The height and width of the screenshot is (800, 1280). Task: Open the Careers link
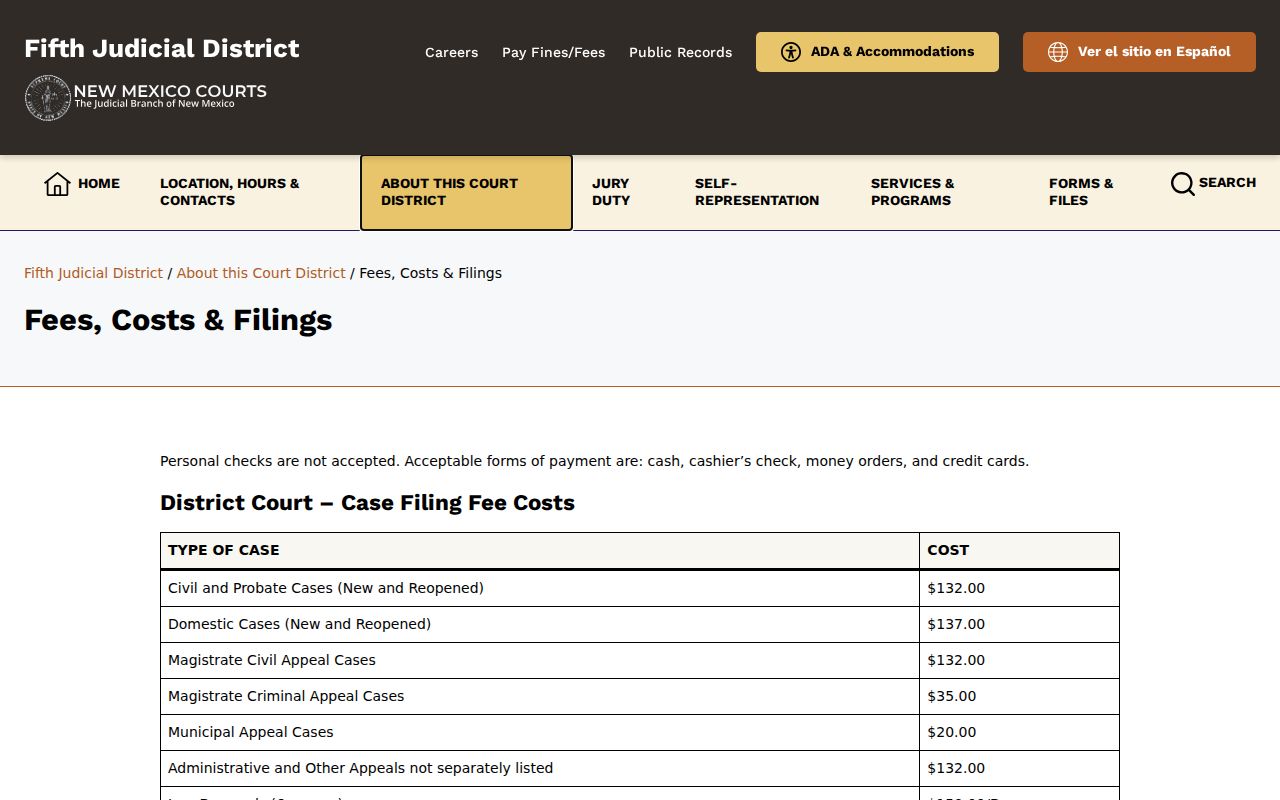pos(451,52)
